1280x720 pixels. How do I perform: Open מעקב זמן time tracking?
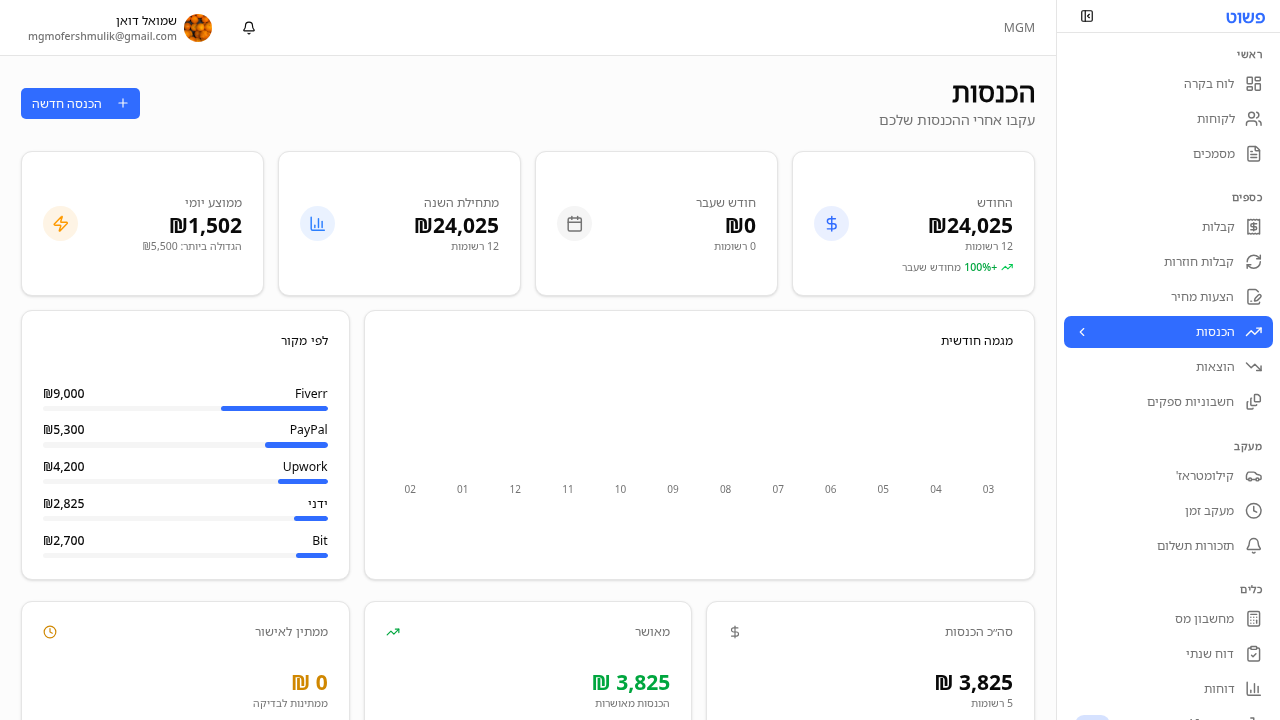point(1208,511)
